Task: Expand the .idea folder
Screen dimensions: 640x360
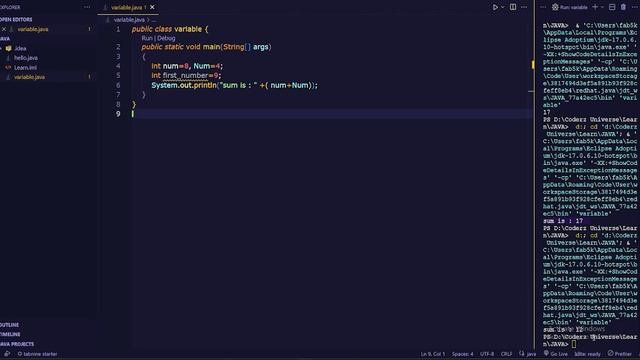Action: [x=20, y=48]
